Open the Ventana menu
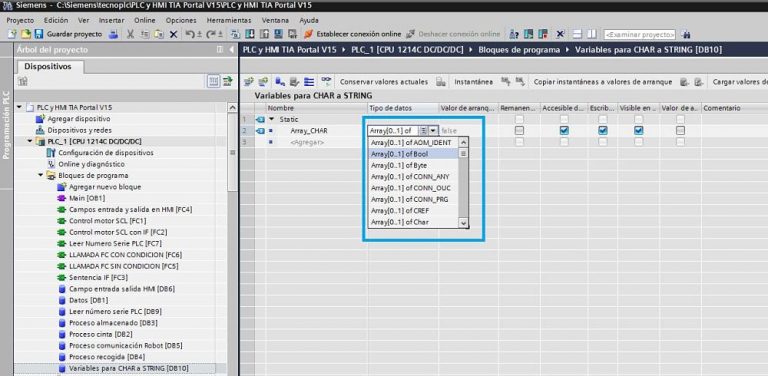 [x=275, y=21]
